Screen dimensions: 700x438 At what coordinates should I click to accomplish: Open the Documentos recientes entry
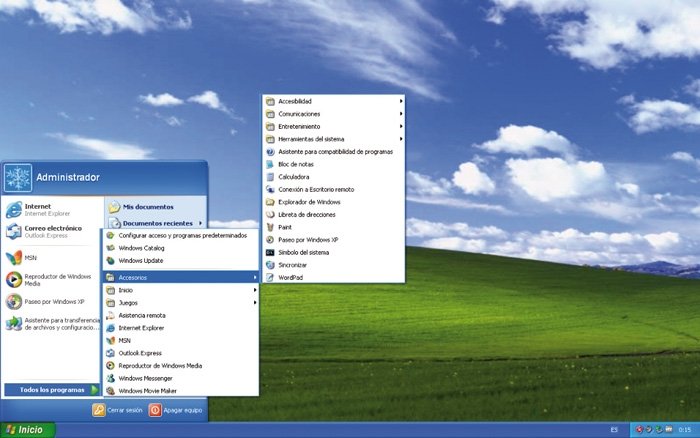pyautogui.click(x=156, y=223)
